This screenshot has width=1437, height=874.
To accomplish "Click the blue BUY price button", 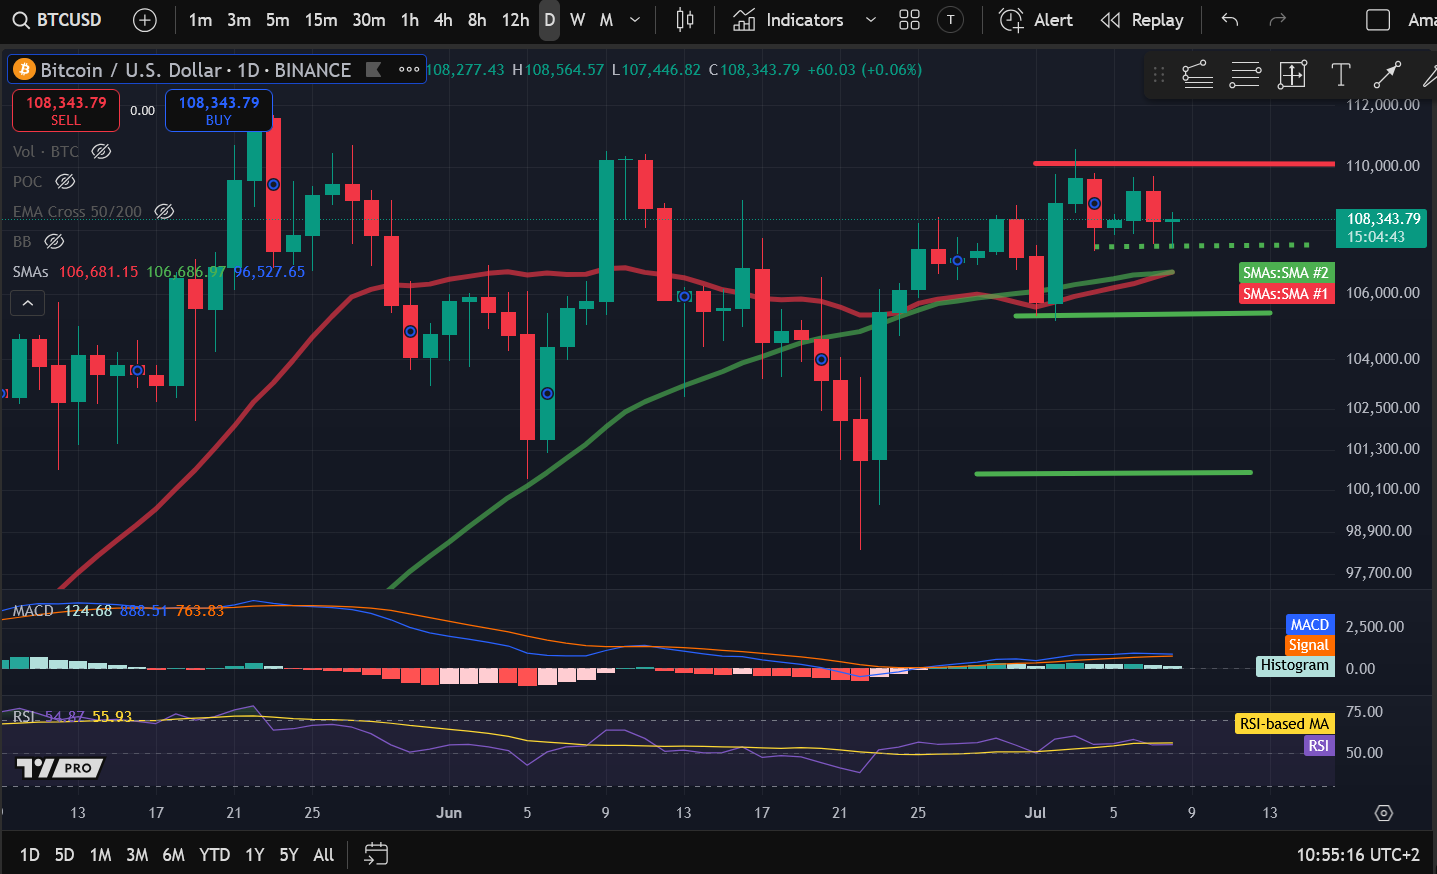I will (219, 110).
